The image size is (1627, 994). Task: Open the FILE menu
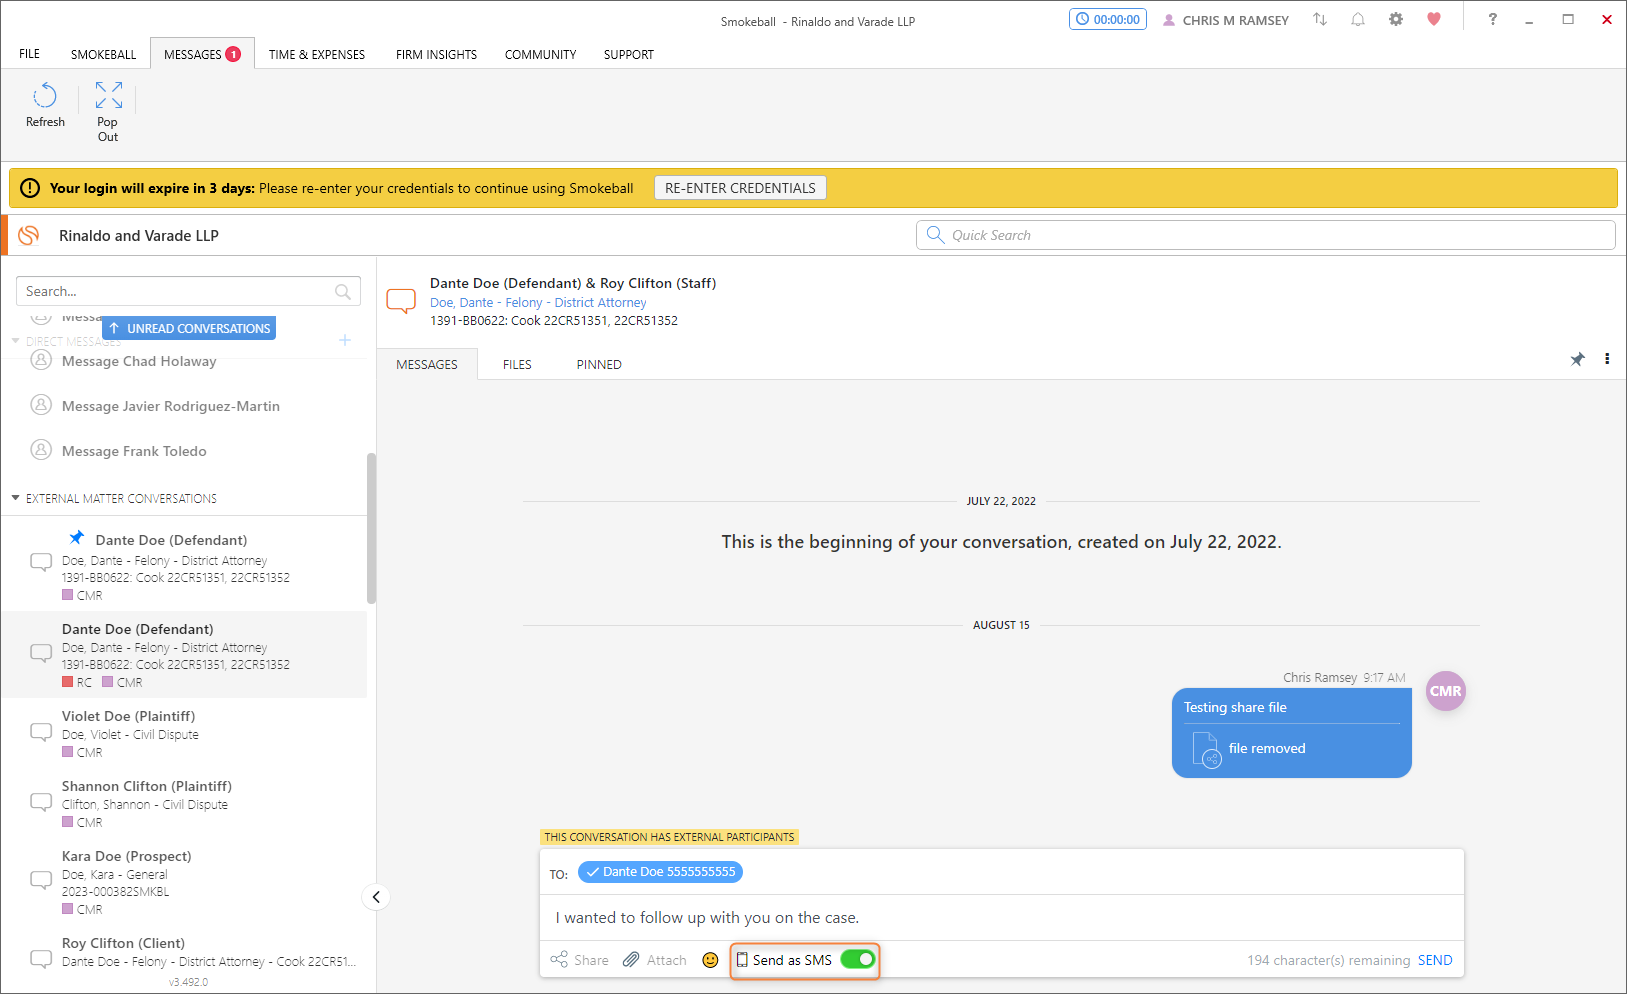29,54
